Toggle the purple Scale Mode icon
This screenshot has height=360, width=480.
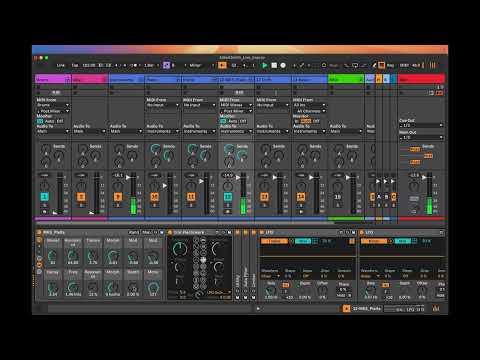[x=166, y=65]
